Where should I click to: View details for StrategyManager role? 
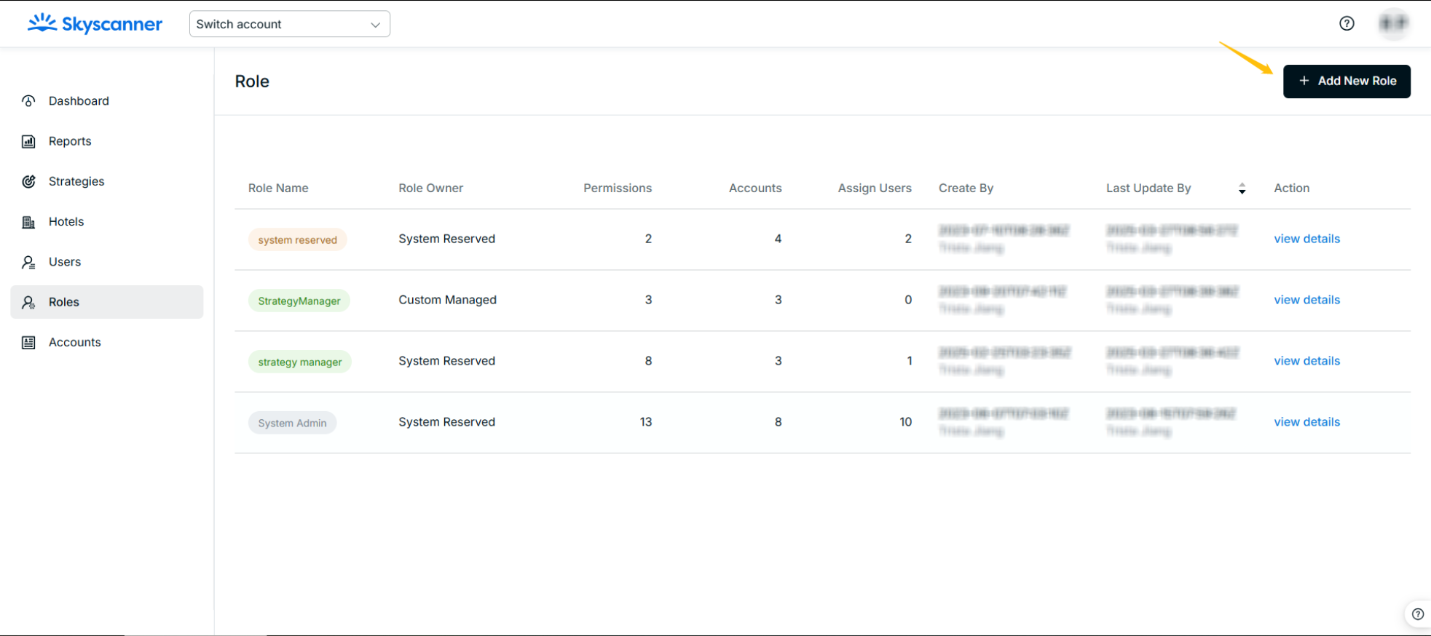[x=1307, y=300]
